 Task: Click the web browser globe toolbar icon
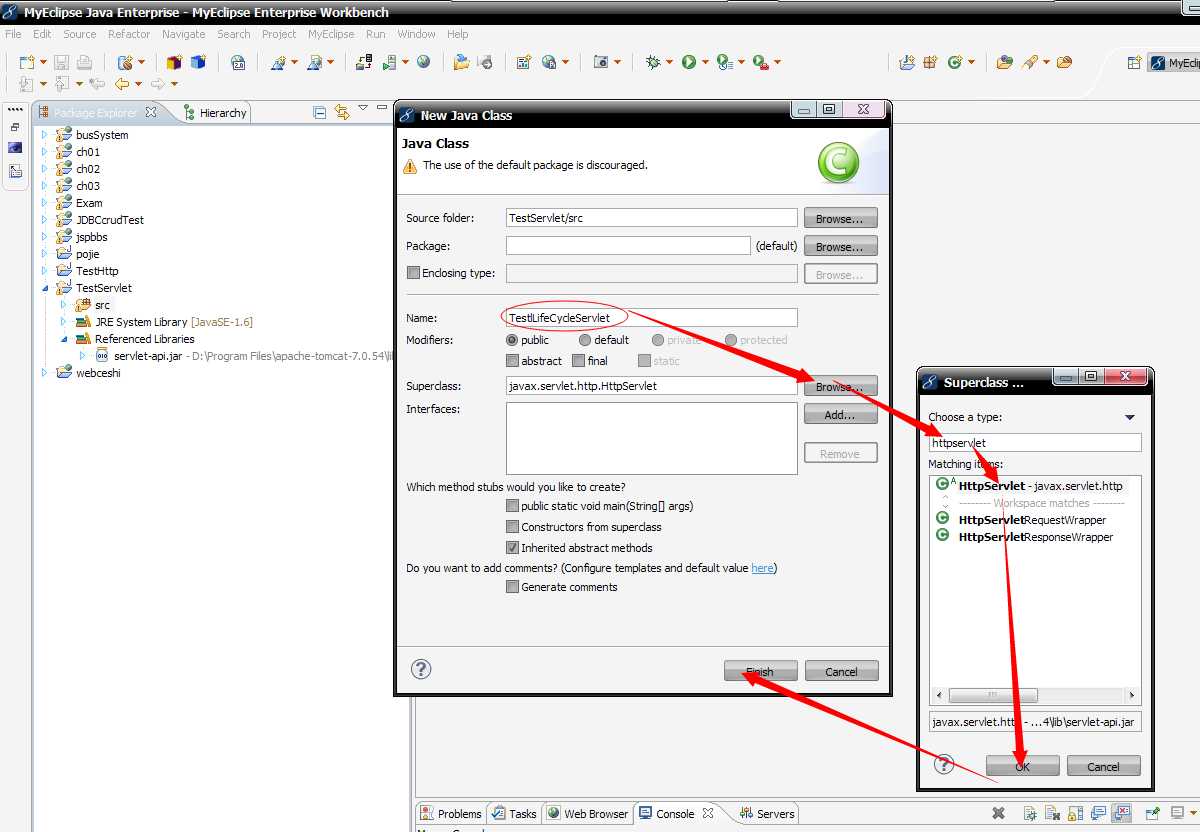tap(424, 62)
